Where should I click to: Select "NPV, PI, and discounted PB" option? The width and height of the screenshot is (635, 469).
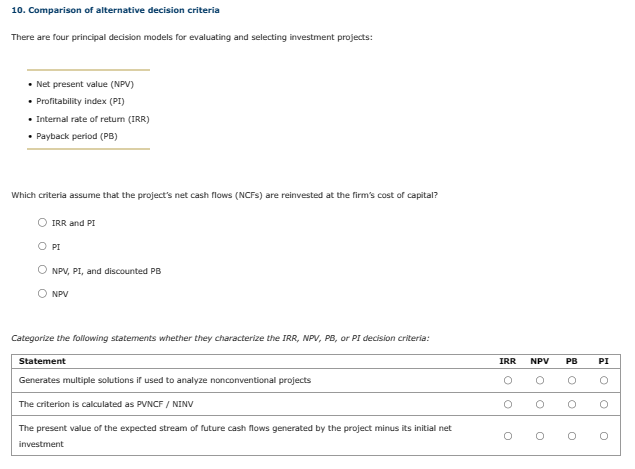(42, 270)
